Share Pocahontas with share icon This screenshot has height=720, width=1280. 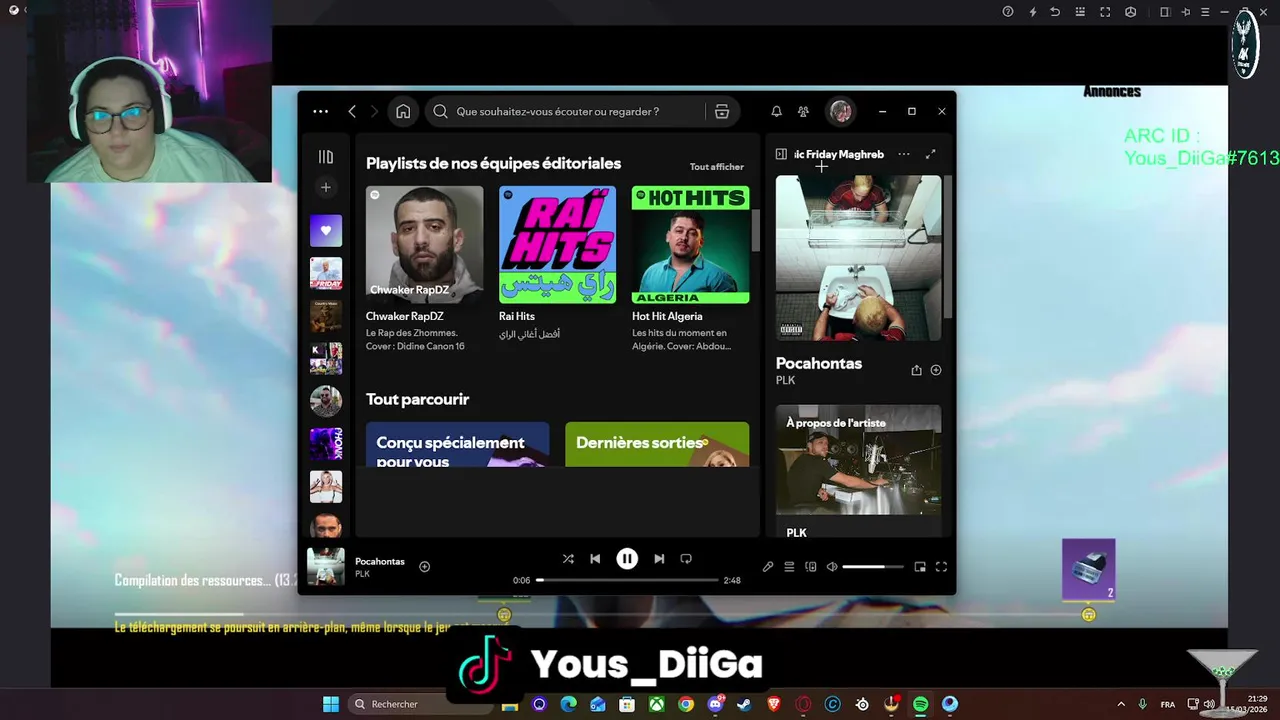916,370
